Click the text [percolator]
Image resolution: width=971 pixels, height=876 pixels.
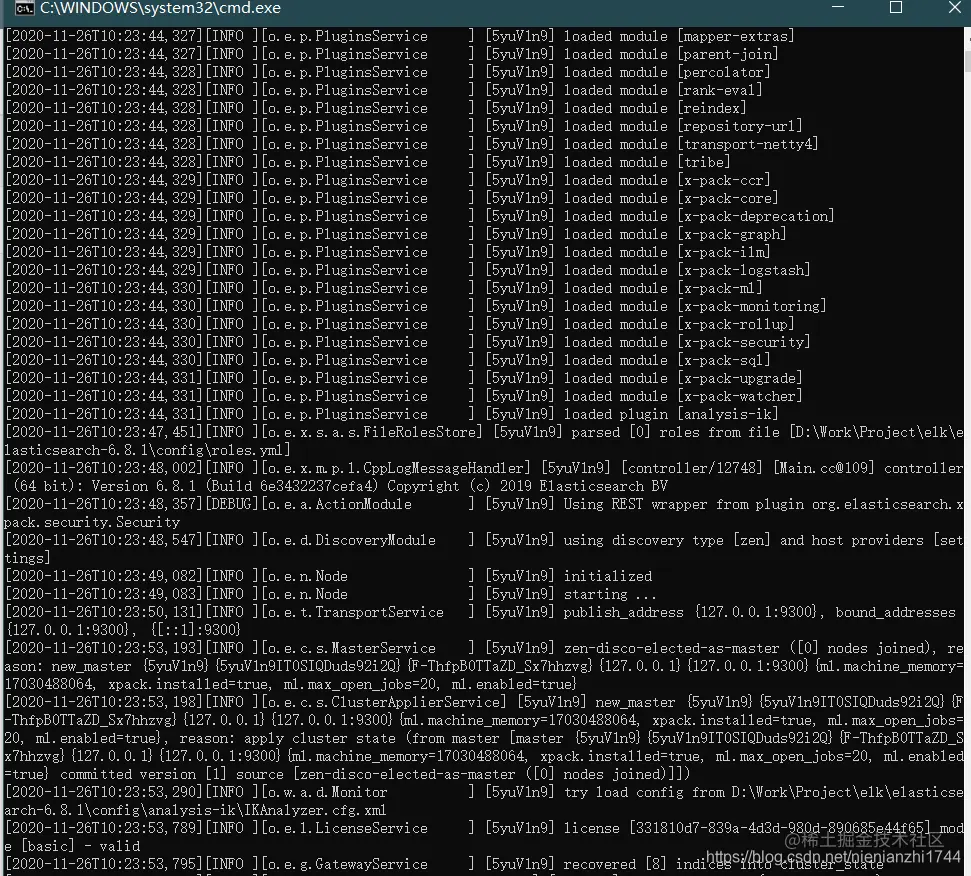723,72
